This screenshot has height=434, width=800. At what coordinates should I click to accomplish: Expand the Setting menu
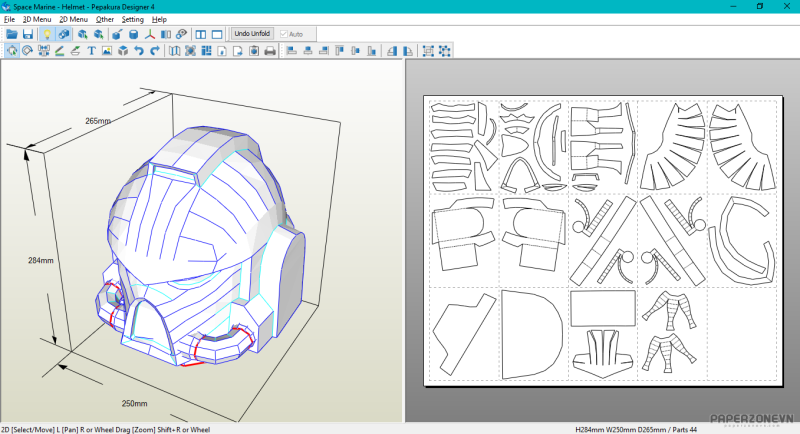click(132, 19)
